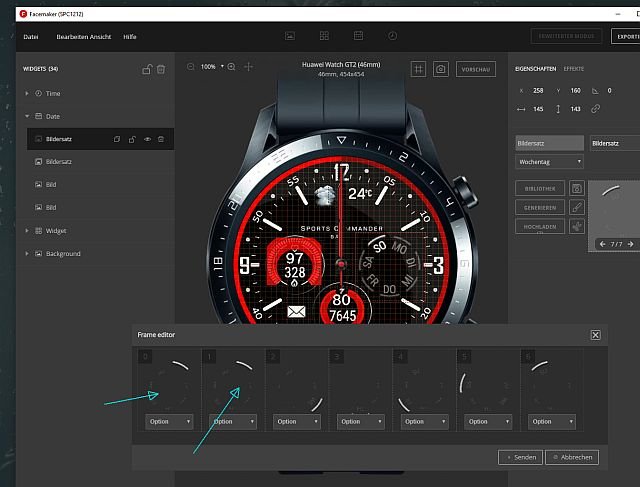Open the clock time toolbar icon
The image size is (640, 487).
(x=392, y=36)
